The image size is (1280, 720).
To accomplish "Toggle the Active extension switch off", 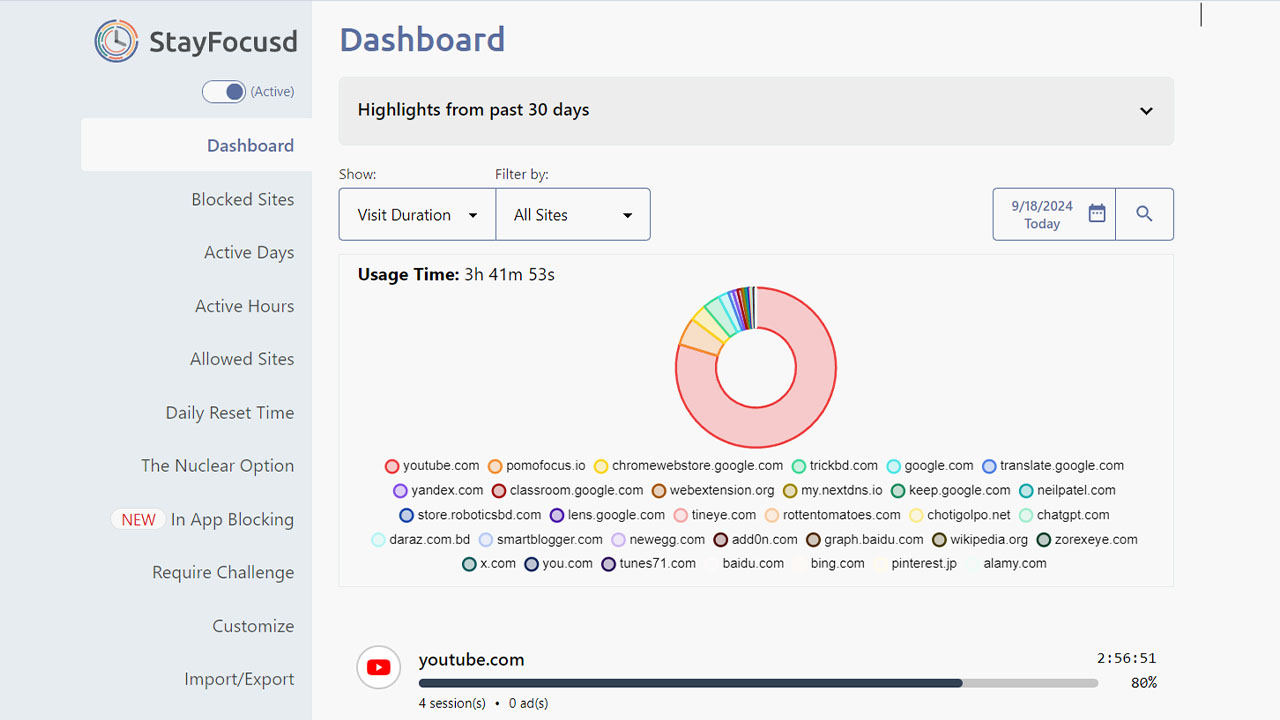I will coord(224,91).
